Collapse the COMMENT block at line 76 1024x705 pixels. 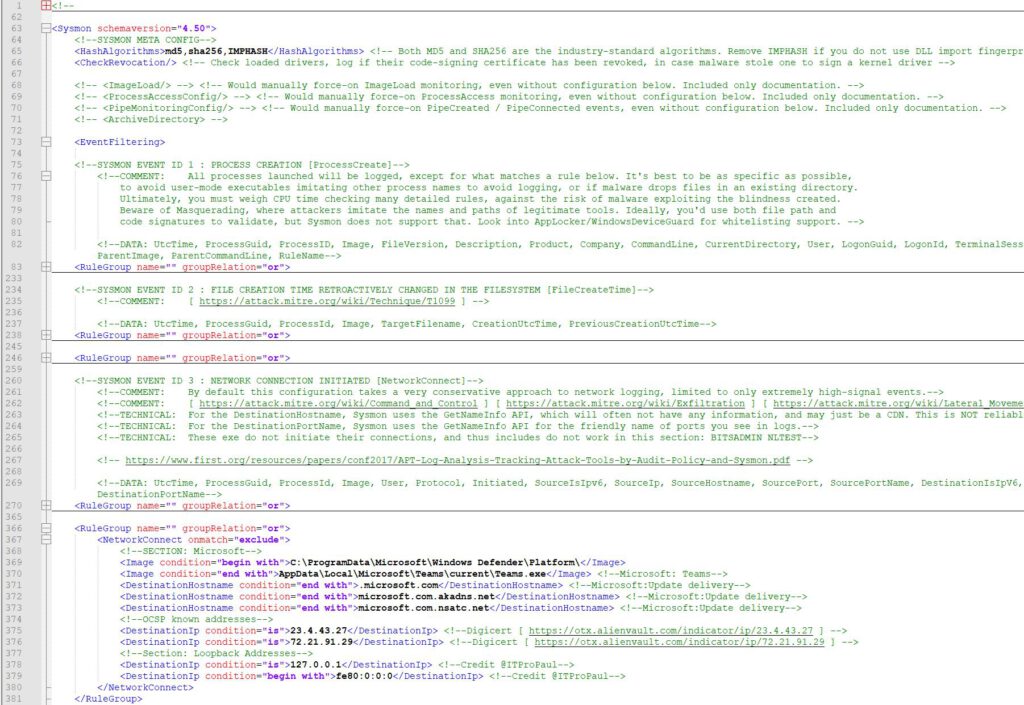[45, 176]
